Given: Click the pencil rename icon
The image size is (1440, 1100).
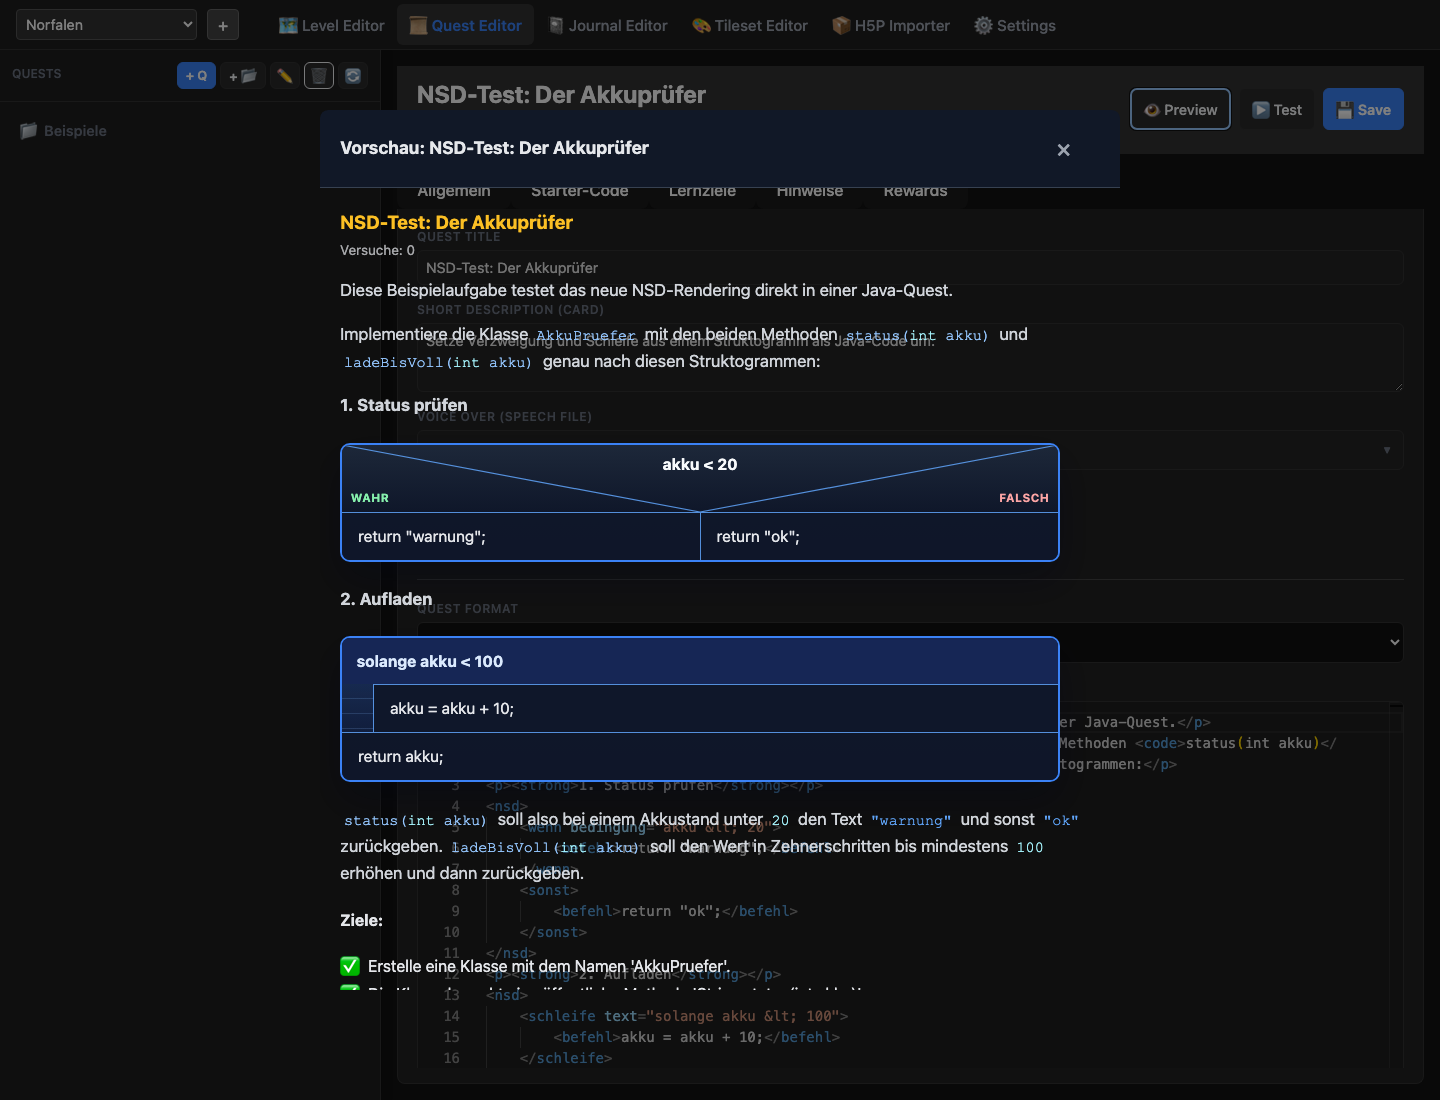Looking at the screenshot, I should (x=285, y=76).
